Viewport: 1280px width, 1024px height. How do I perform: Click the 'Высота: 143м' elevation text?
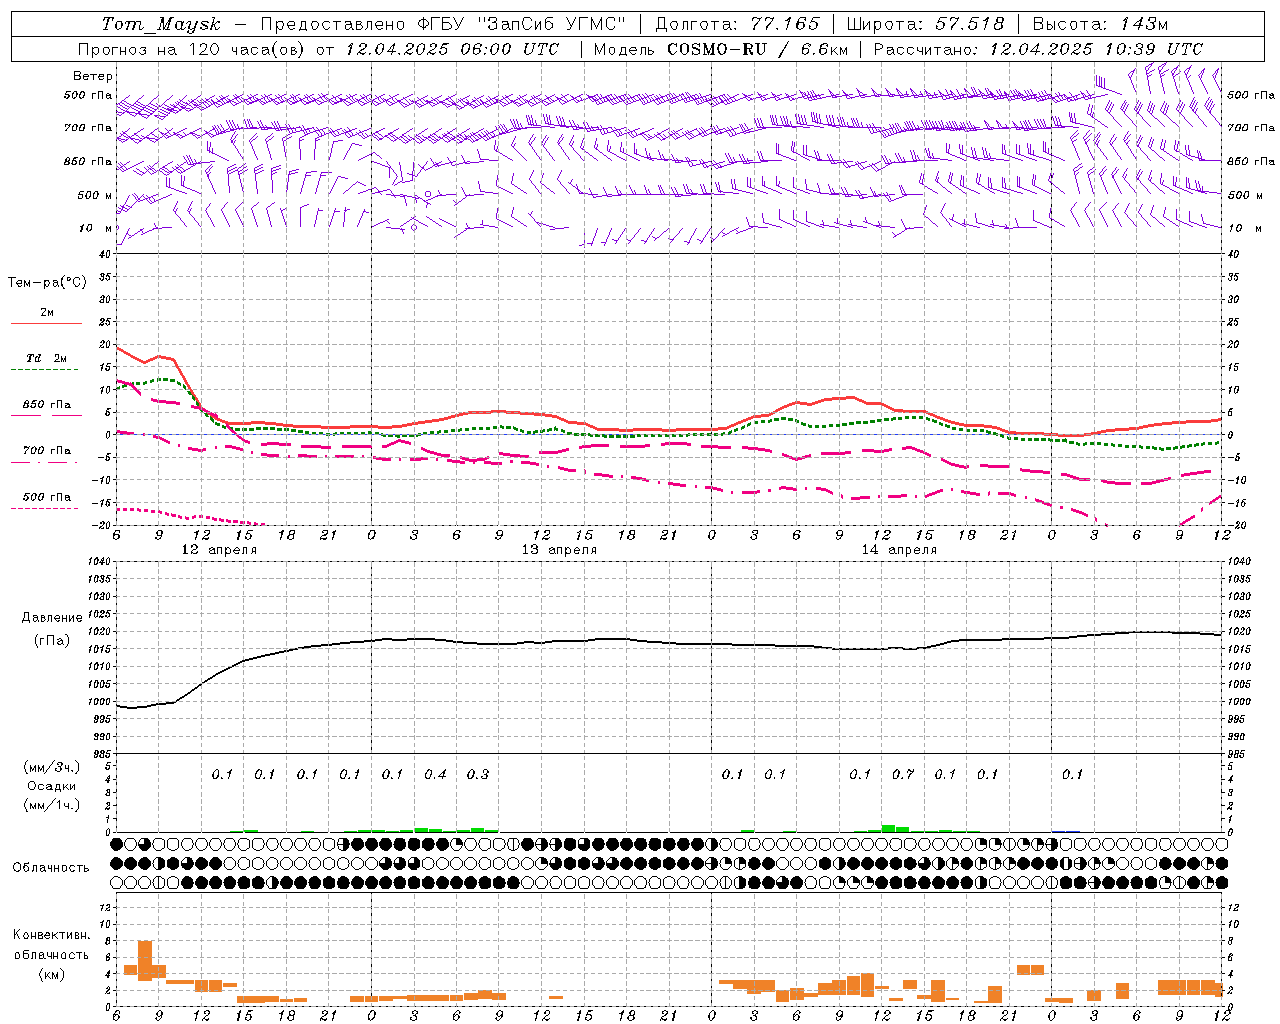pos(1100,24)
